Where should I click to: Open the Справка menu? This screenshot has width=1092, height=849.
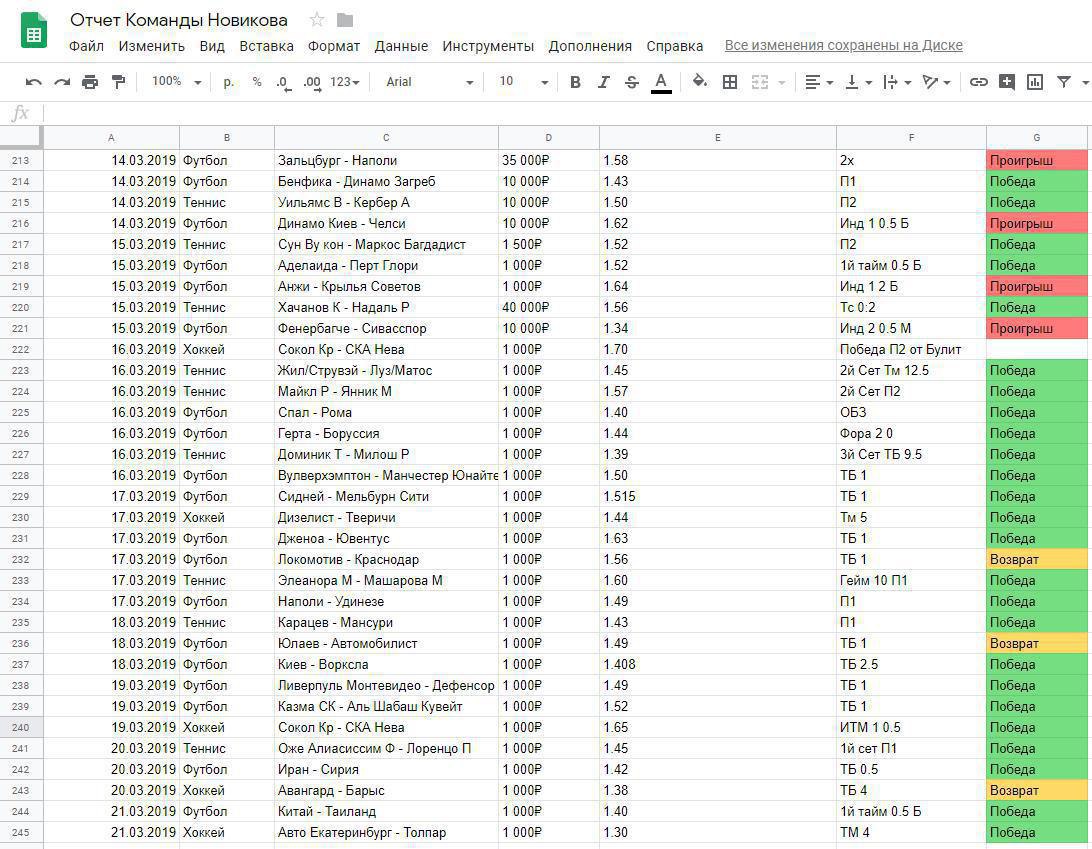pos(674,46)
